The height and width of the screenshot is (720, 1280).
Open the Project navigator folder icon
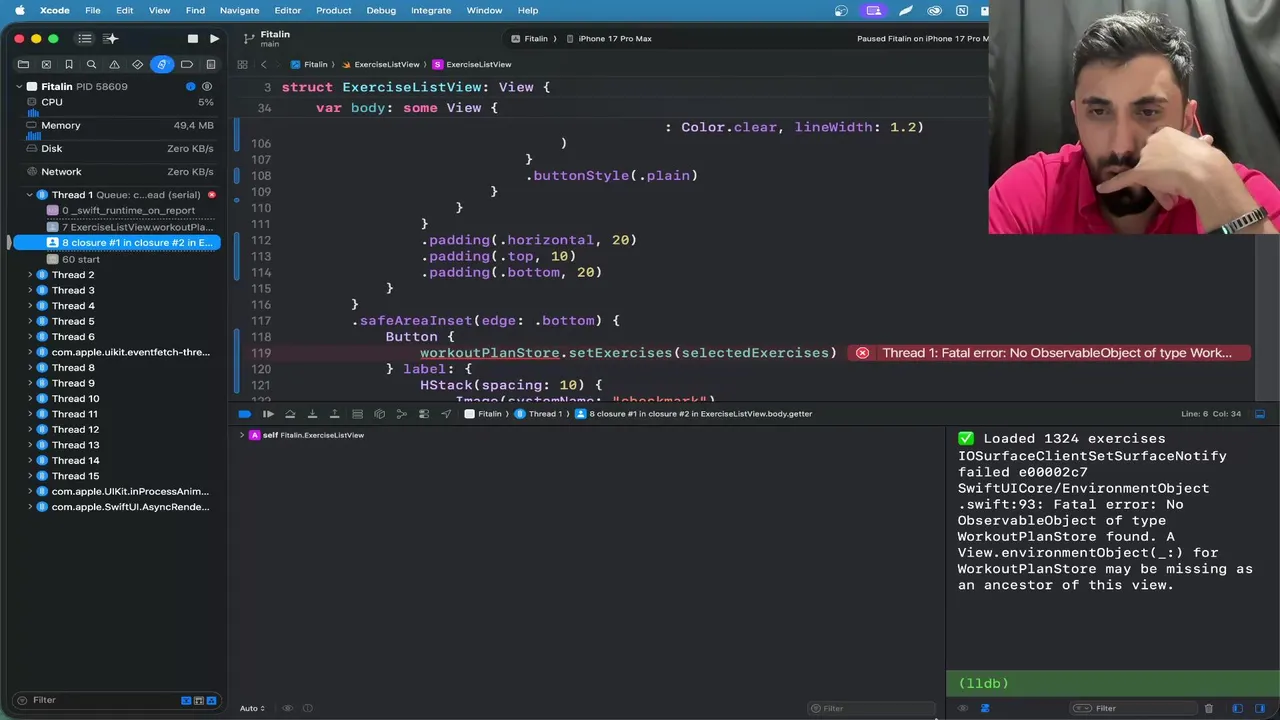click(x=23, y=64)
